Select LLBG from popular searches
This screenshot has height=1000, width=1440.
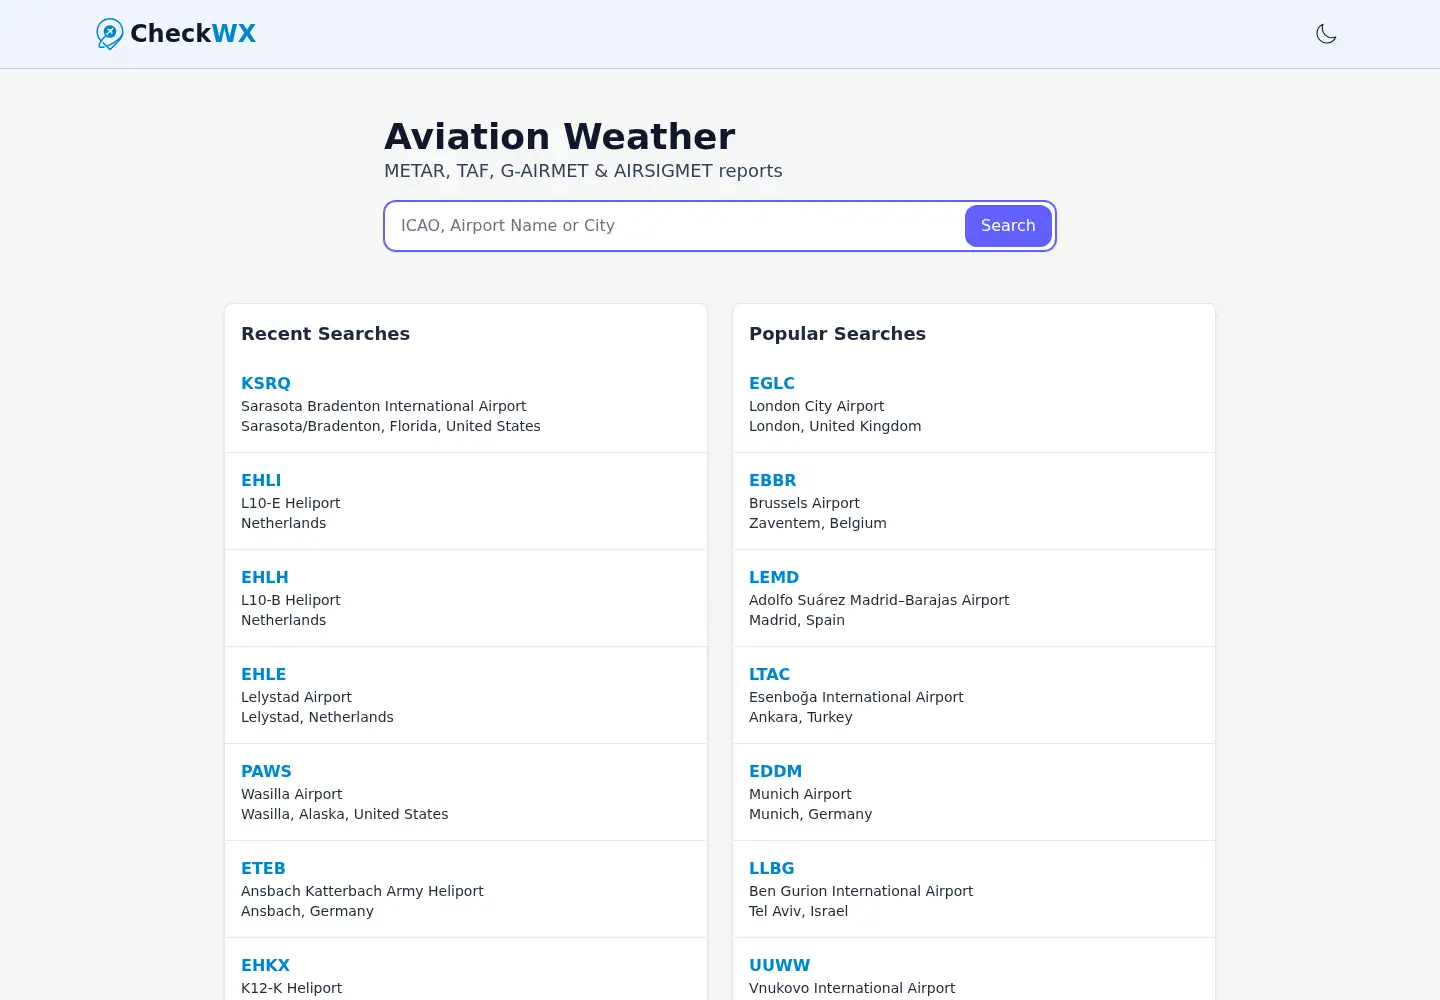(x=772, y=868)
